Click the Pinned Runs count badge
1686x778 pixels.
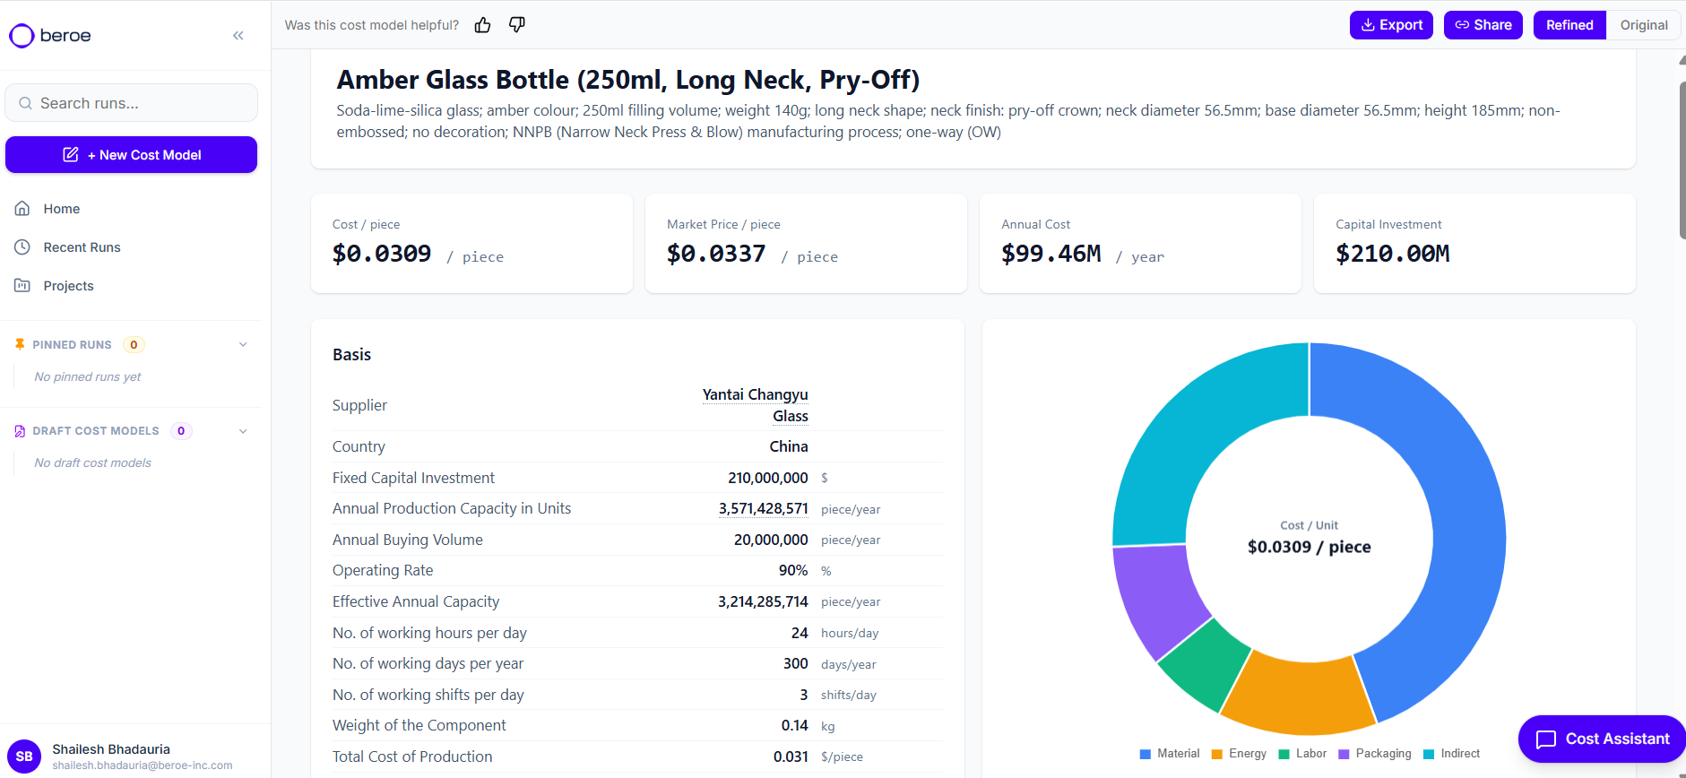coord(134,345)
